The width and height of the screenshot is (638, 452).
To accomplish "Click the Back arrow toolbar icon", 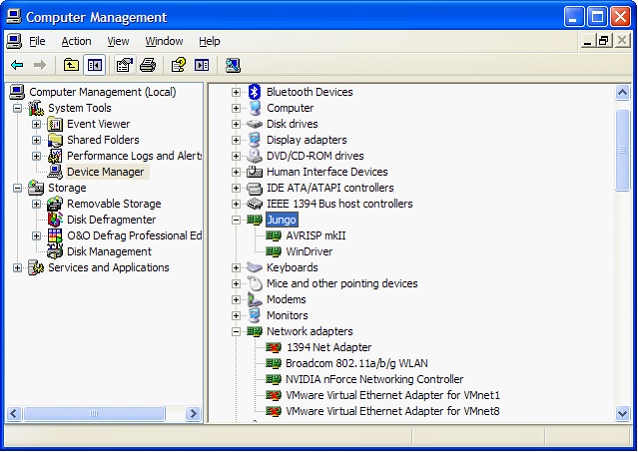I will (17, 65).
